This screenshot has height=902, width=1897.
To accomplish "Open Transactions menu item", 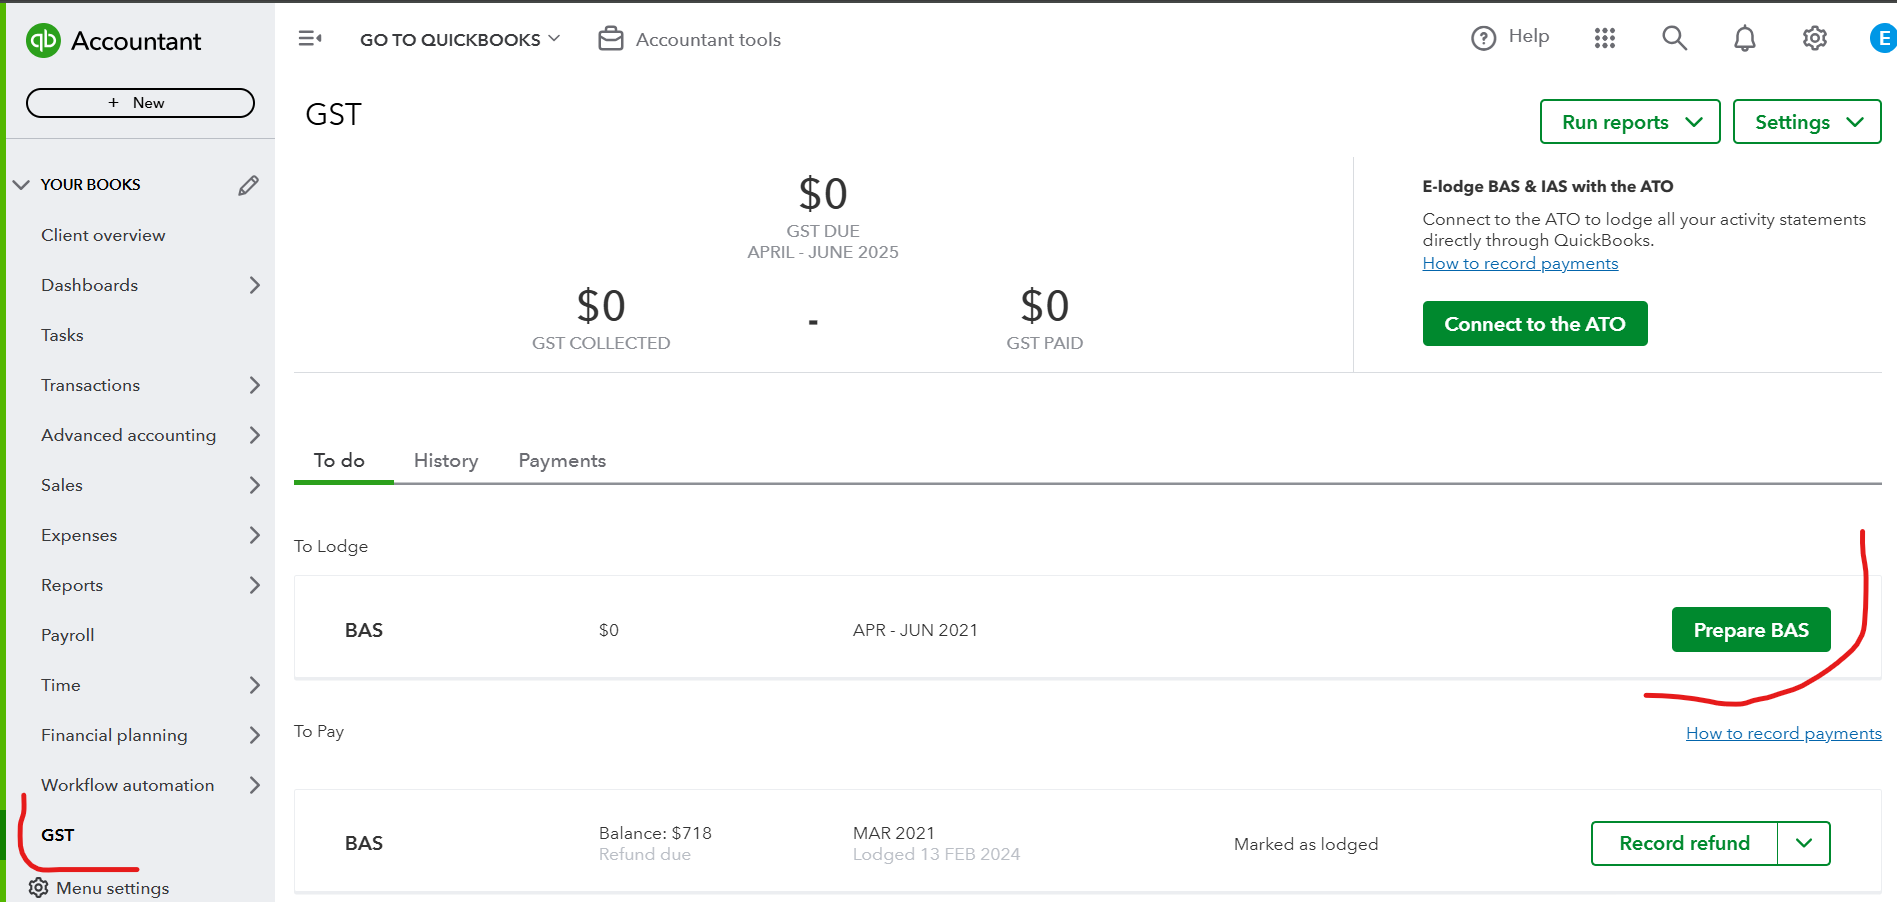I will pos(90,385).
